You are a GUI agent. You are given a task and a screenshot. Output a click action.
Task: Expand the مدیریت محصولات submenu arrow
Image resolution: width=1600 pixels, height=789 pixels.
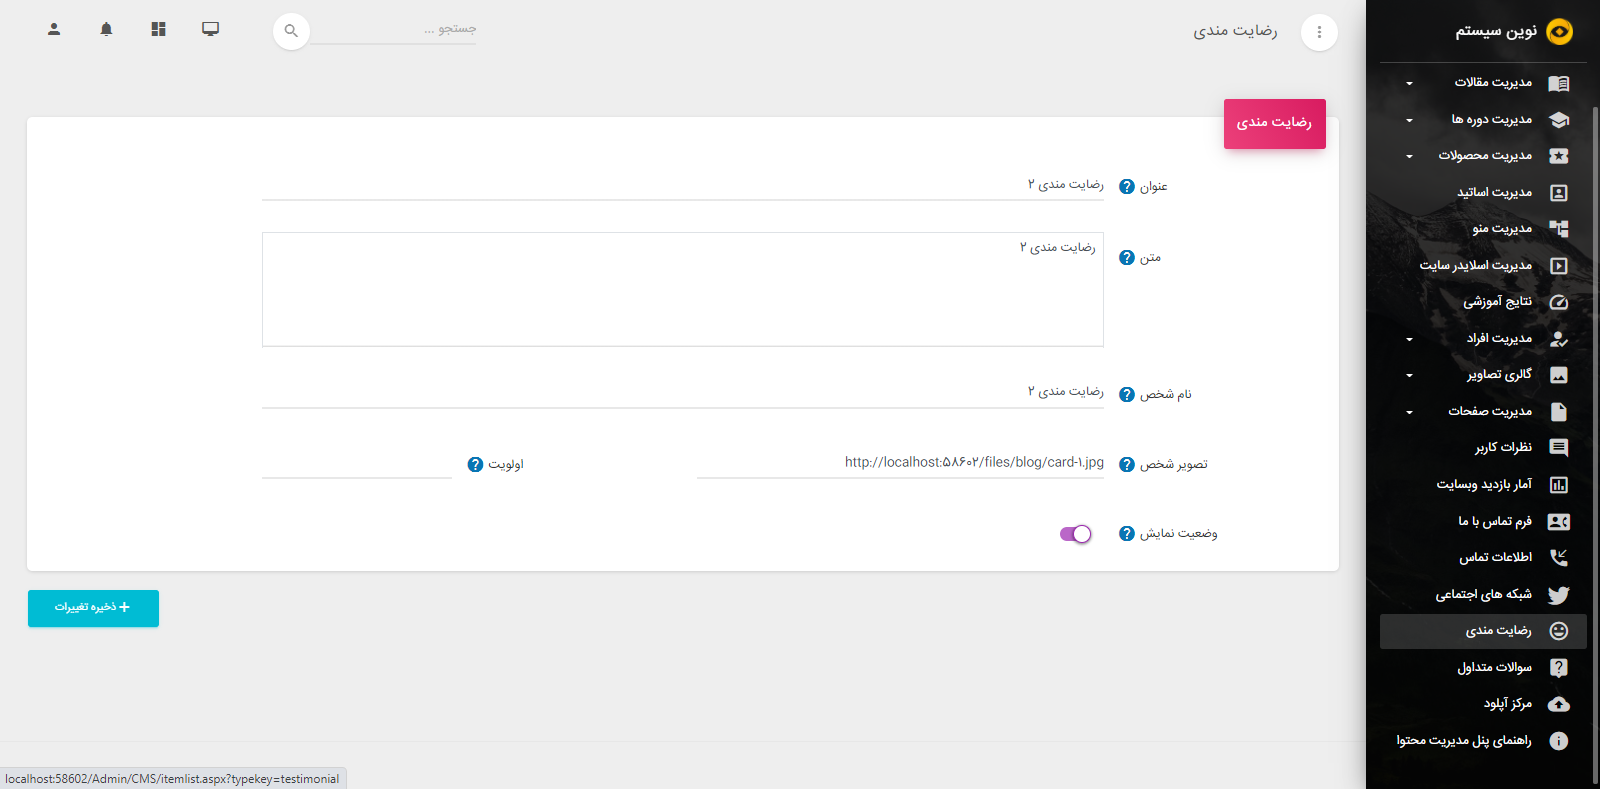pos(1409,156)
